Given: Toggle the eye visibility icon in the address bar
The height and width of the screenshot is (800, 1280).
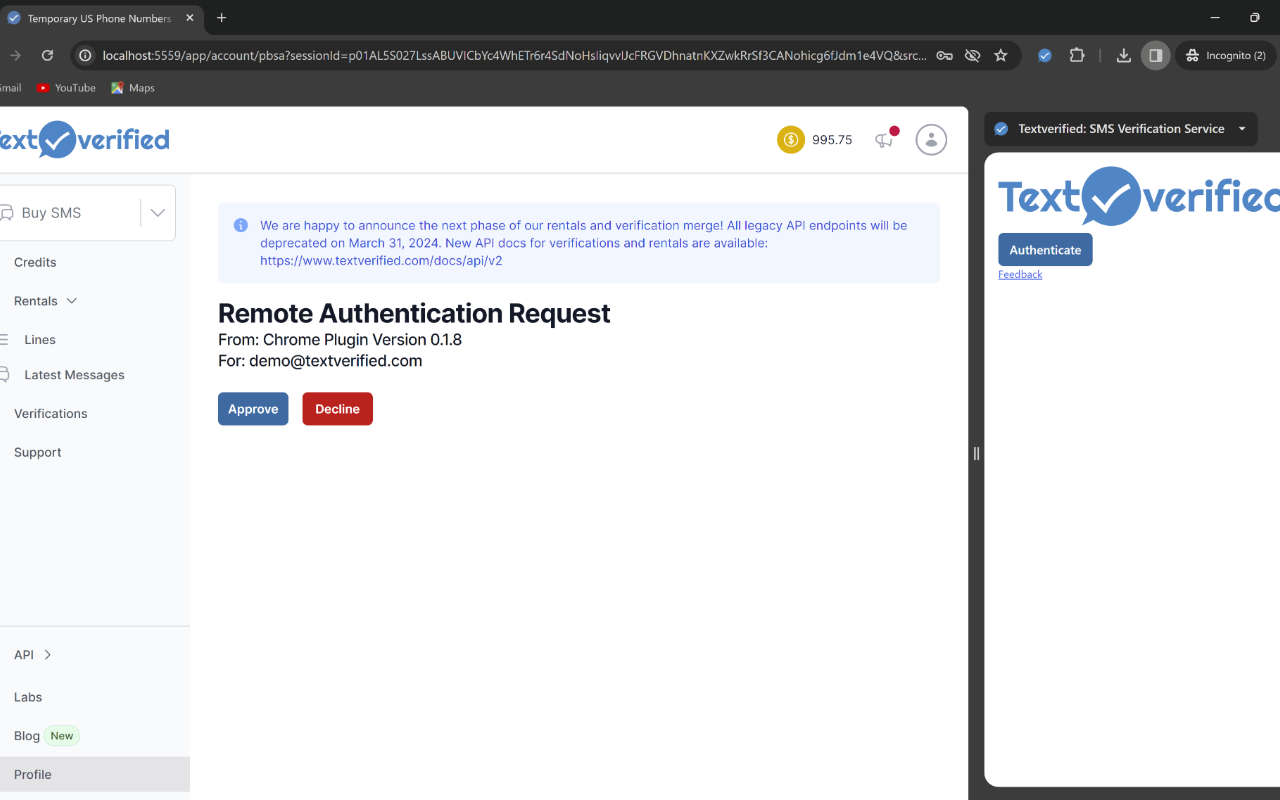Looking at the screenshot, I should coord(972,55).
